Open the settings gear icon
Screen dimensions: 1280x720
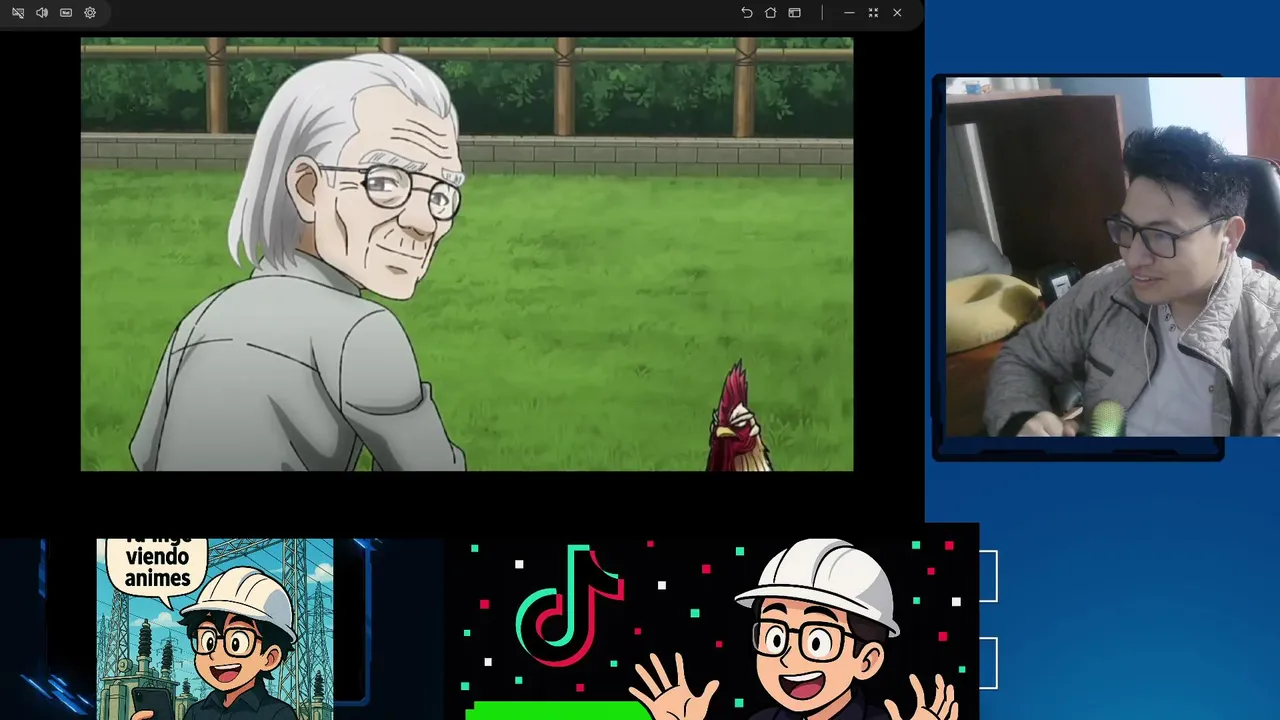point(90,13)
